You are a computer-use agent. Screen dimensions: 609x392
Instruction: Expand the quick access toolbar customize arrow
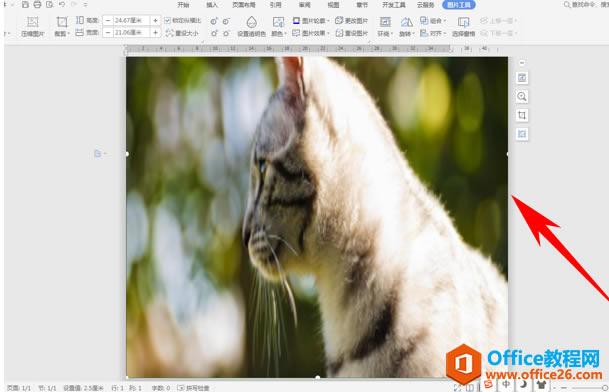[x=85, y=5]
